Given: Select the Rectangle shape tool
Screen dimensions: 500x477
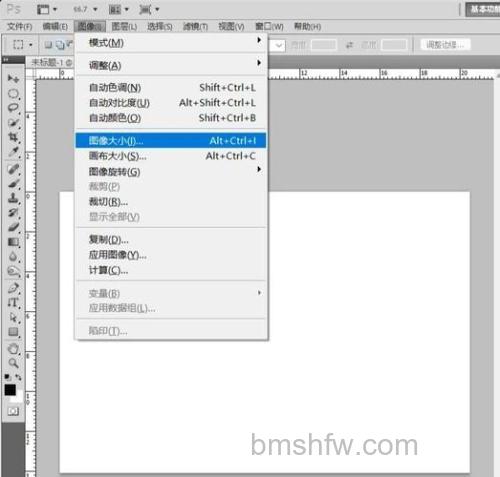Looking at the screenshot, I should 13,332.
